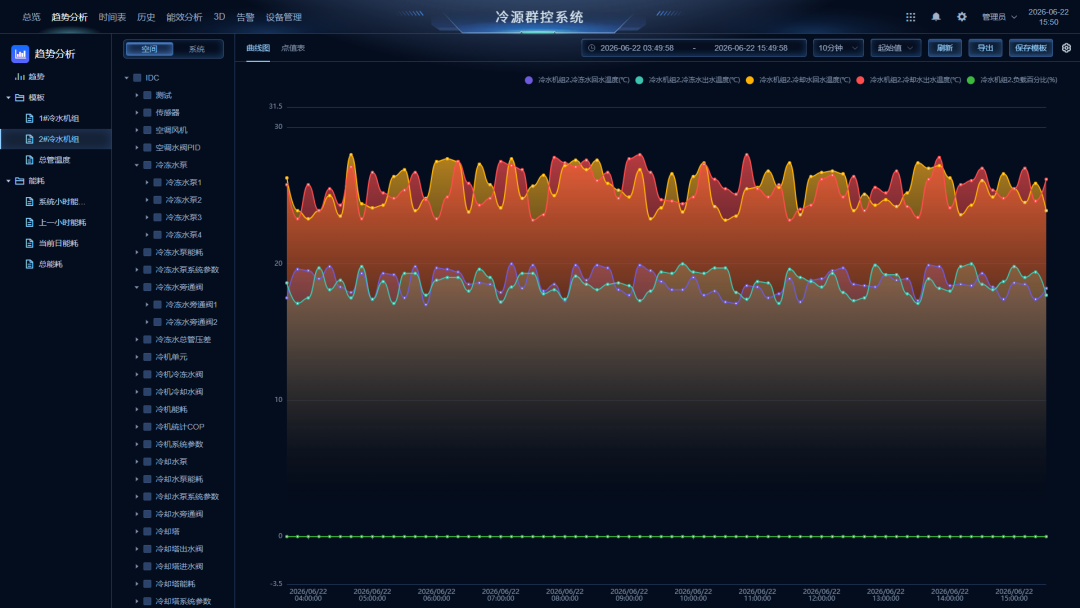The height and width of the screenshot is (608, 1080).
Task: Tick the 空调风机 checkbox
Action: tap(147, 130)
